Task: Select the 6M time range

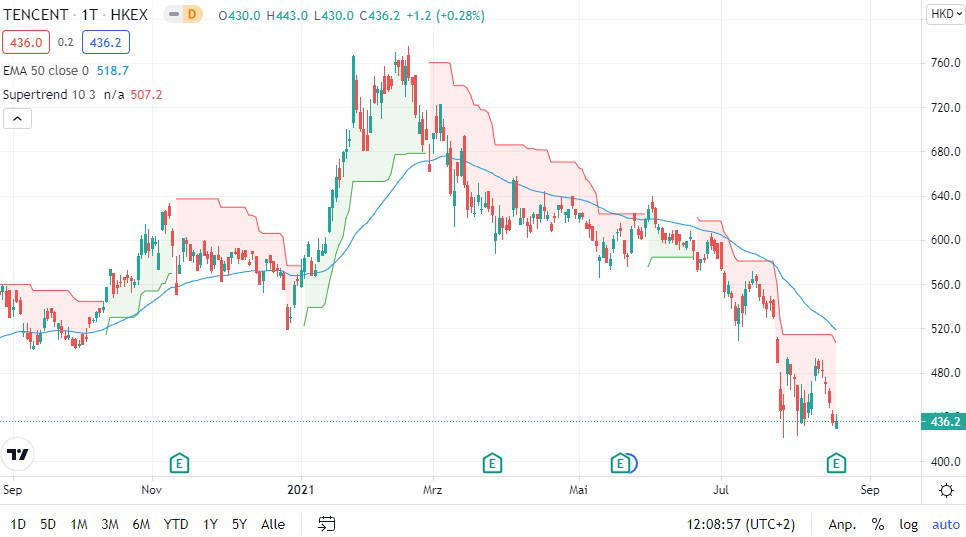Action: tap(141, 525)
